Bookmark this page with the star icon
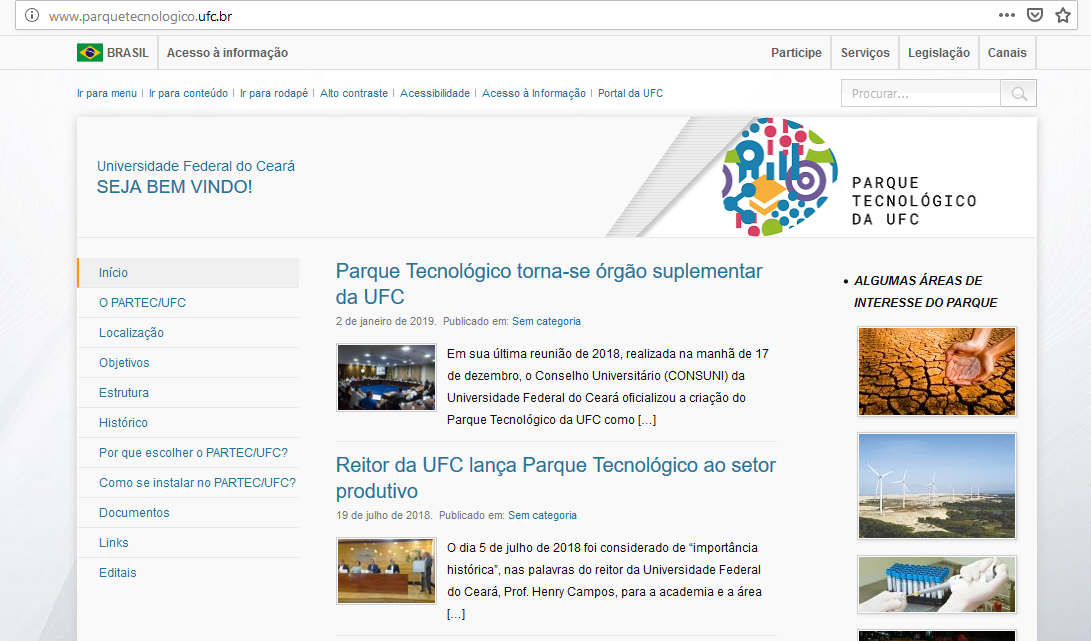The width and height of the screenshot is (1091, 641). pos(1062,16)
